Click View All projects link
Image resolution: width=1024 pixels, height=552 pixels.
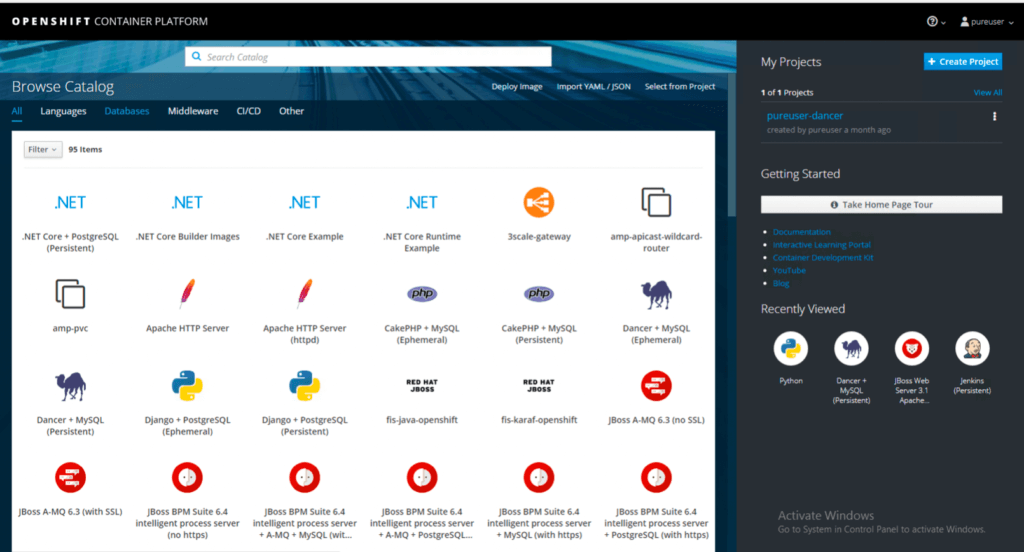point(987,93)
